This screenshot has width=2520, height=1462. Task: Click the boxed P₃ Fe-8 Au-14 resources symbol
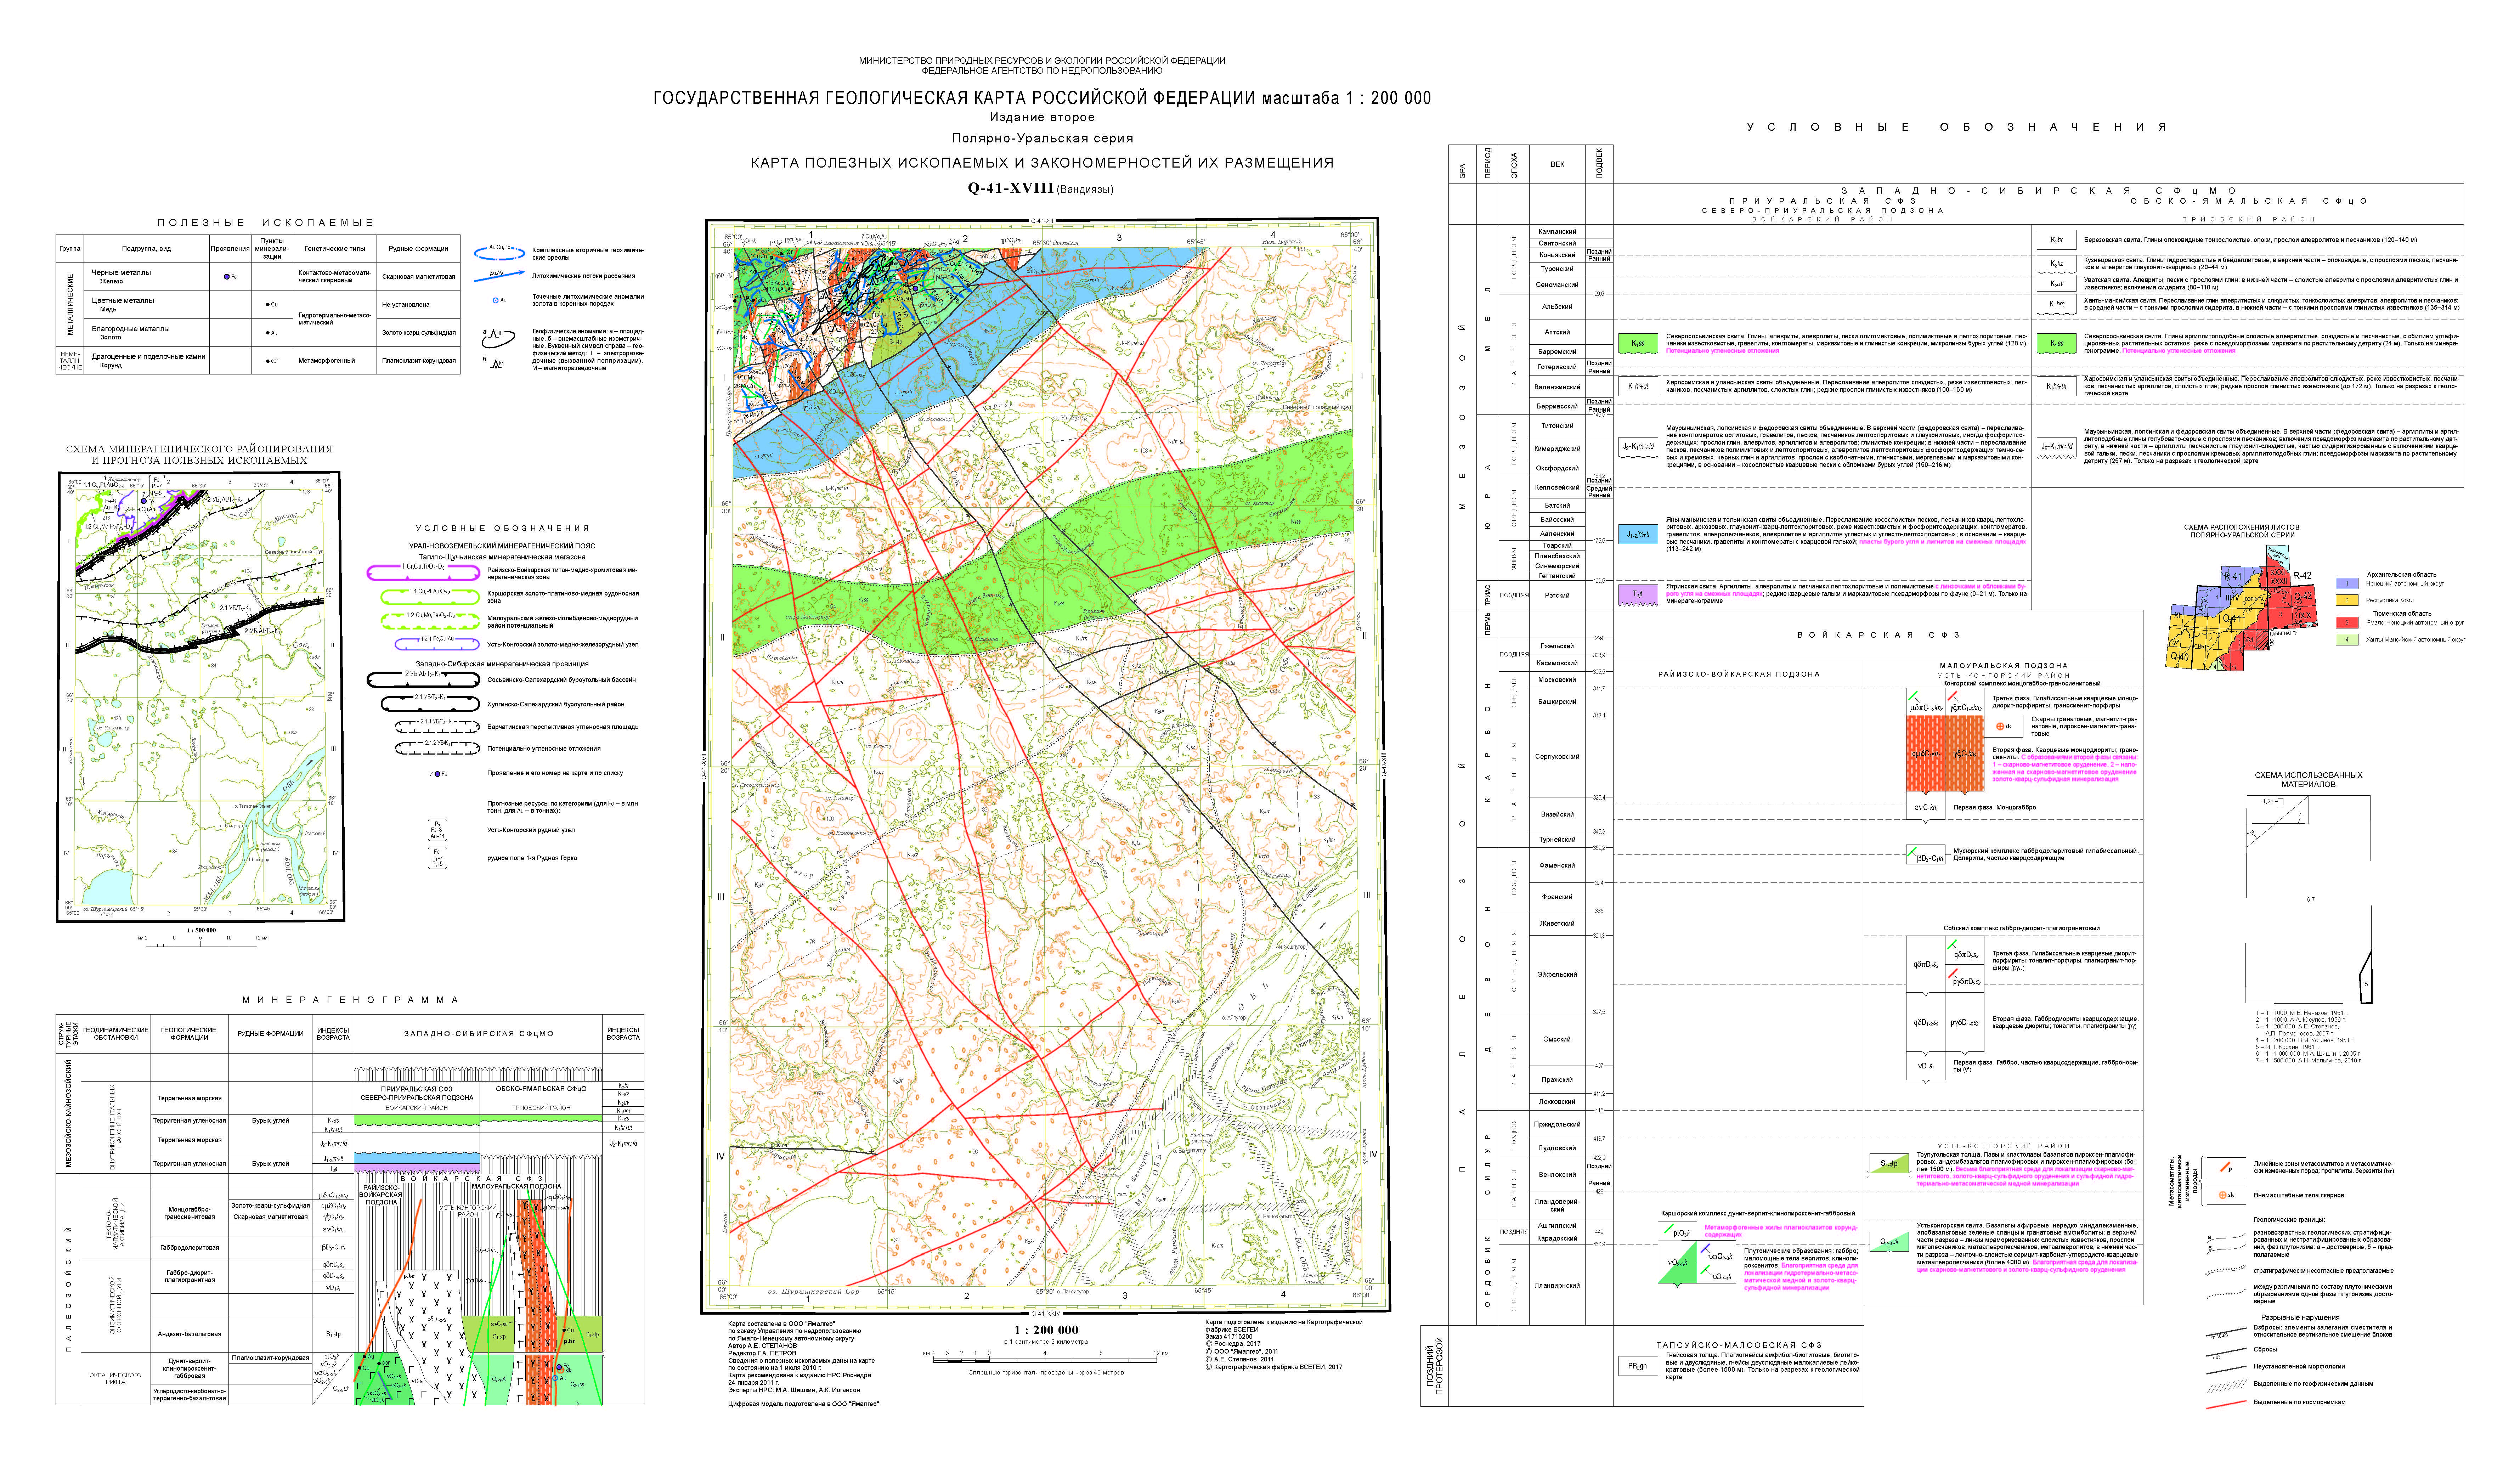437,830
